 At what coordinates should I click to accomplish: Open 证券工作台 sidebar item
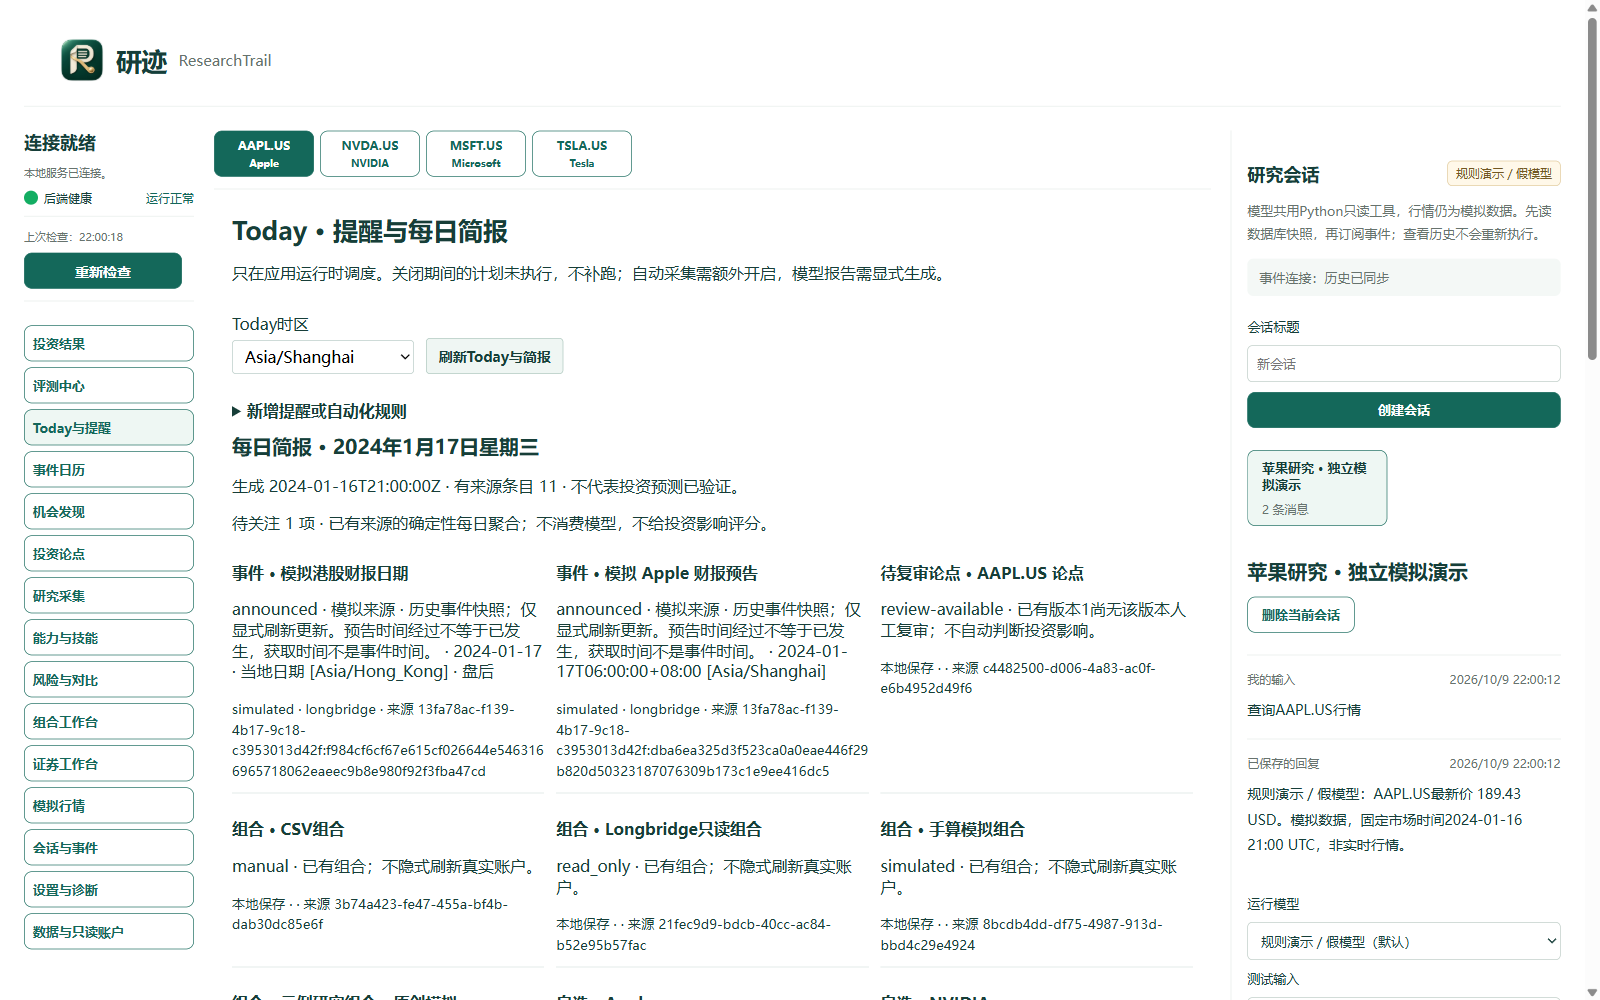click(x=109, y=763)
